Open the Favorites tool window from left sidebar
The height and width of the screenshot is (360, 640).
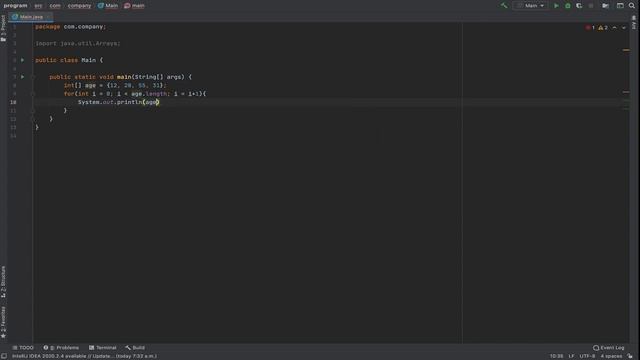(x=3, y=322)
